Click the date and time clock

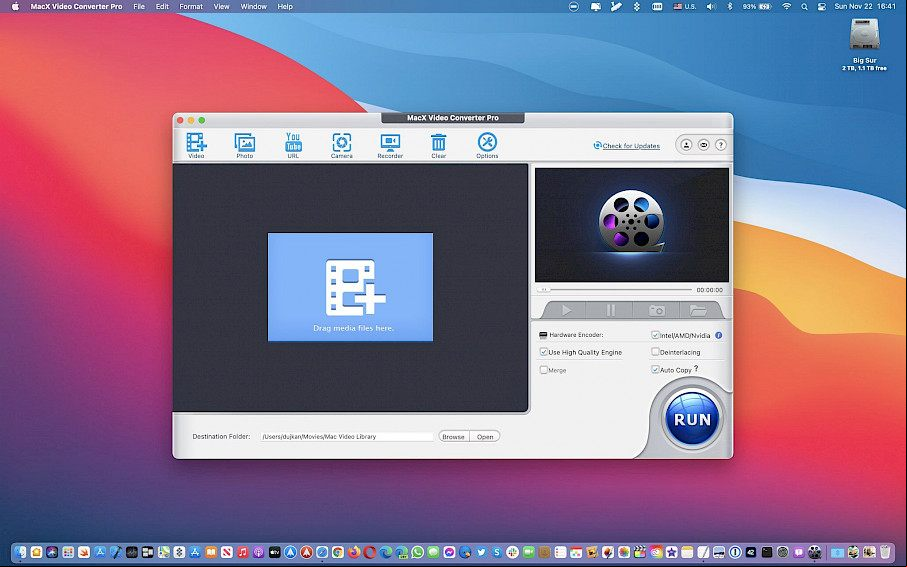(x=865, y=6)
